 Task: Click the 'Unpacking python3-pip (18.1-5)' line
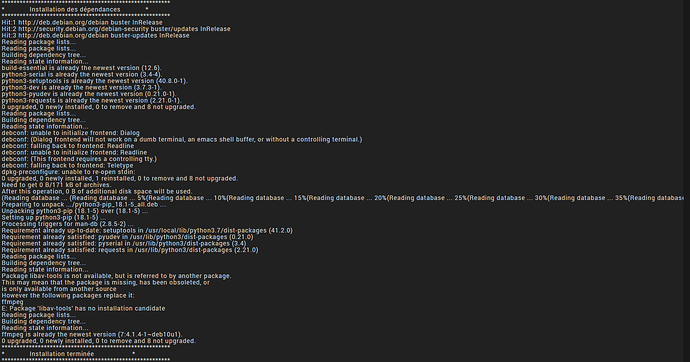[75, 211]
